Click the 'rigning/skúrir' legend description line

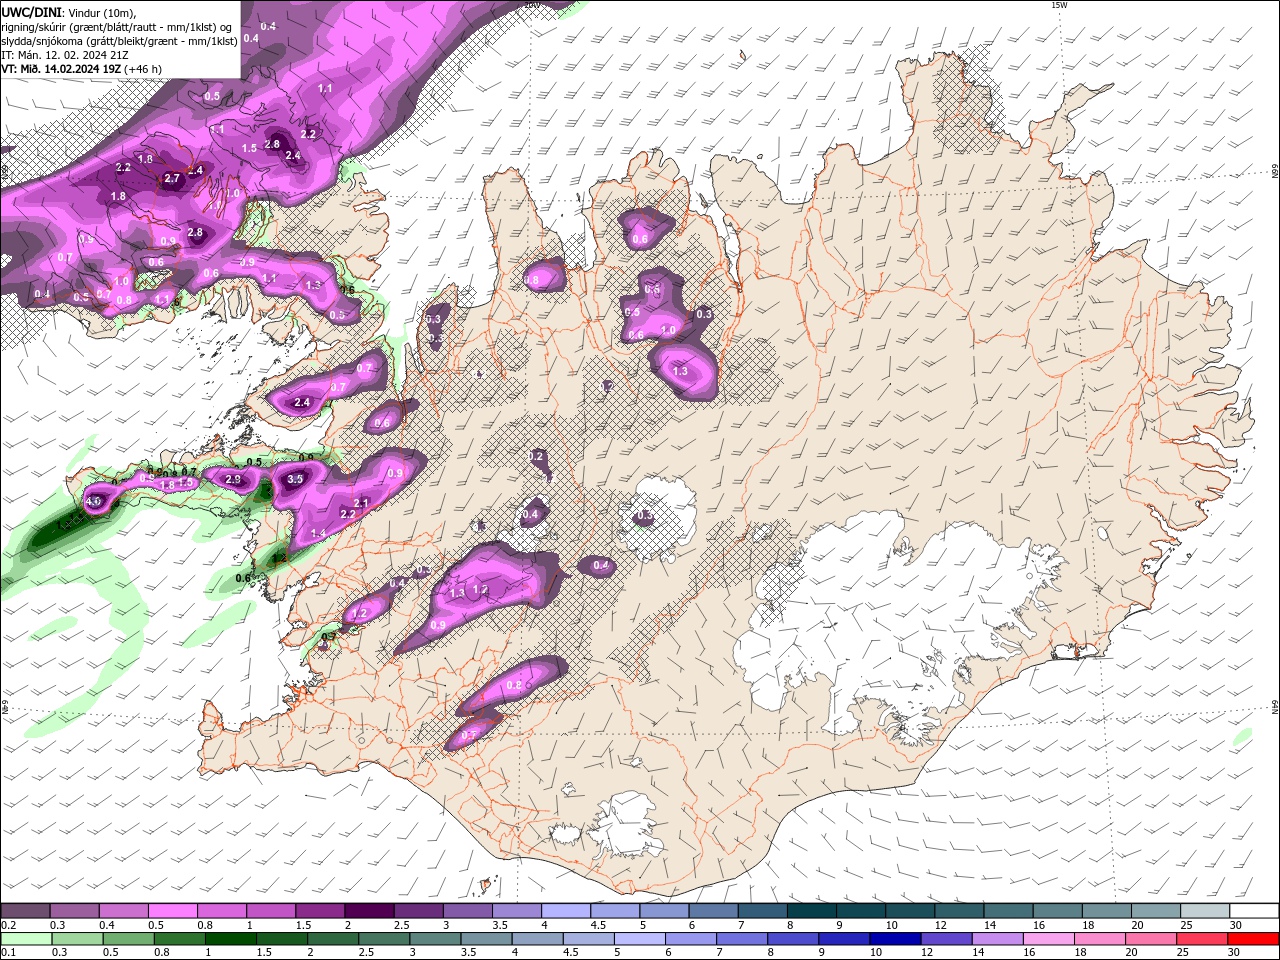coord(117,27)
